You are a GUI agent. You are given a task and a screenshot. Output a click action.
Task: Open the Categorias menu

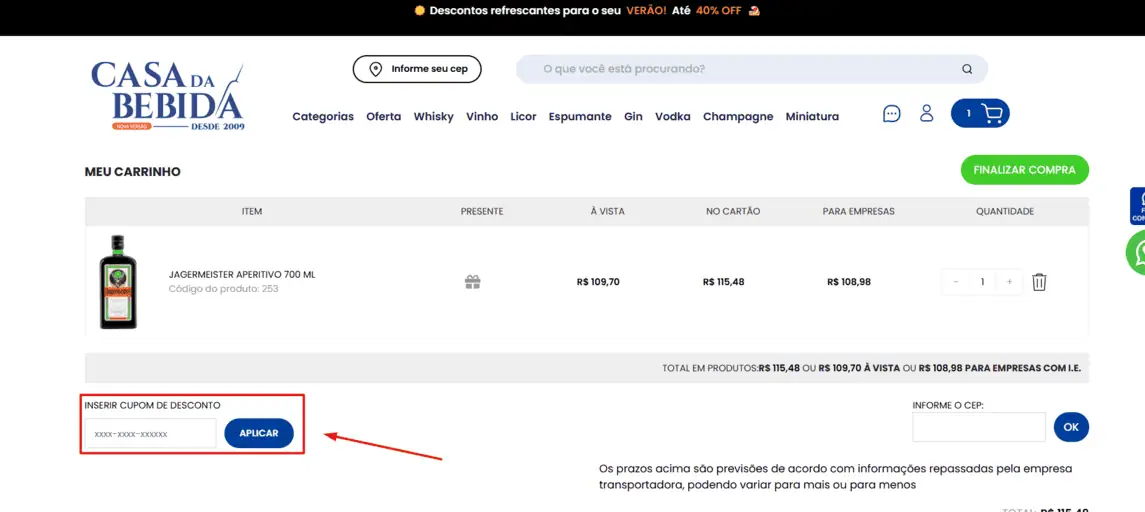point(323,116)
